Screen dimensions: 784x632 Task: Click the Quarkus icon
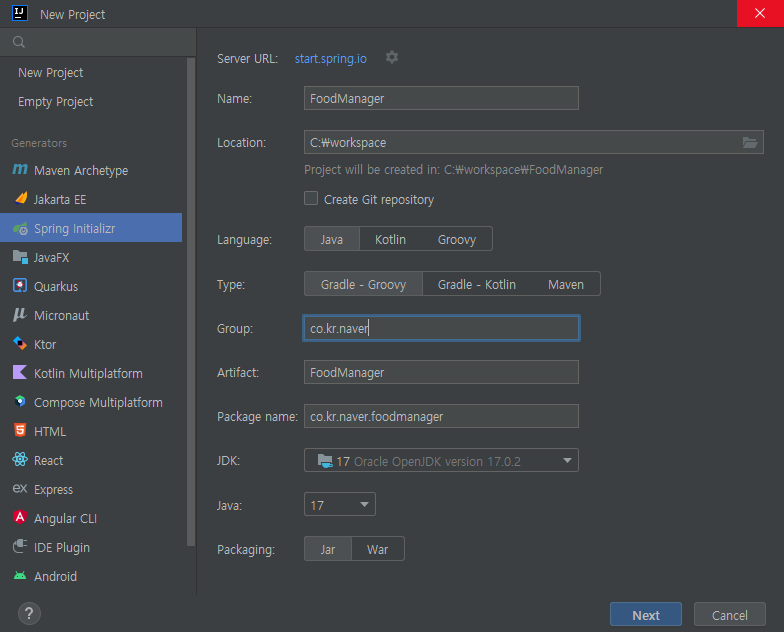[20, 286]
